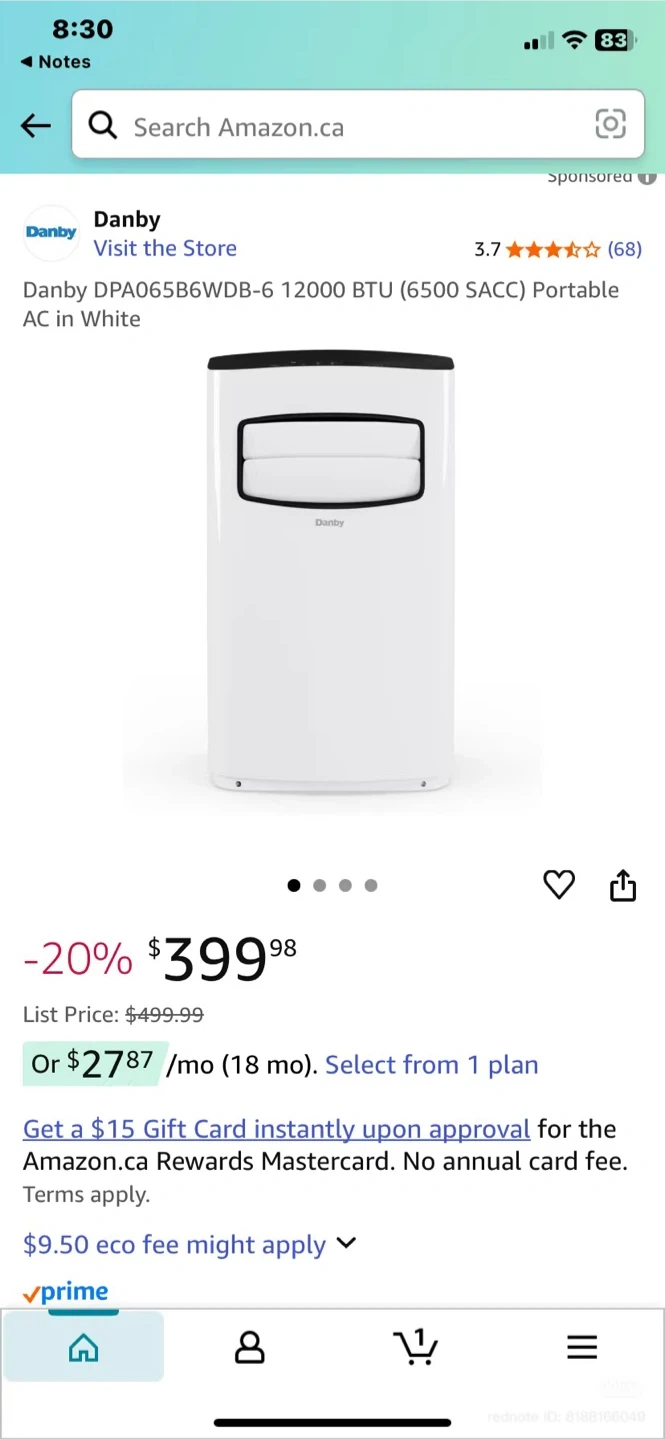Return to Notes app from status bar

click(55, 62)
